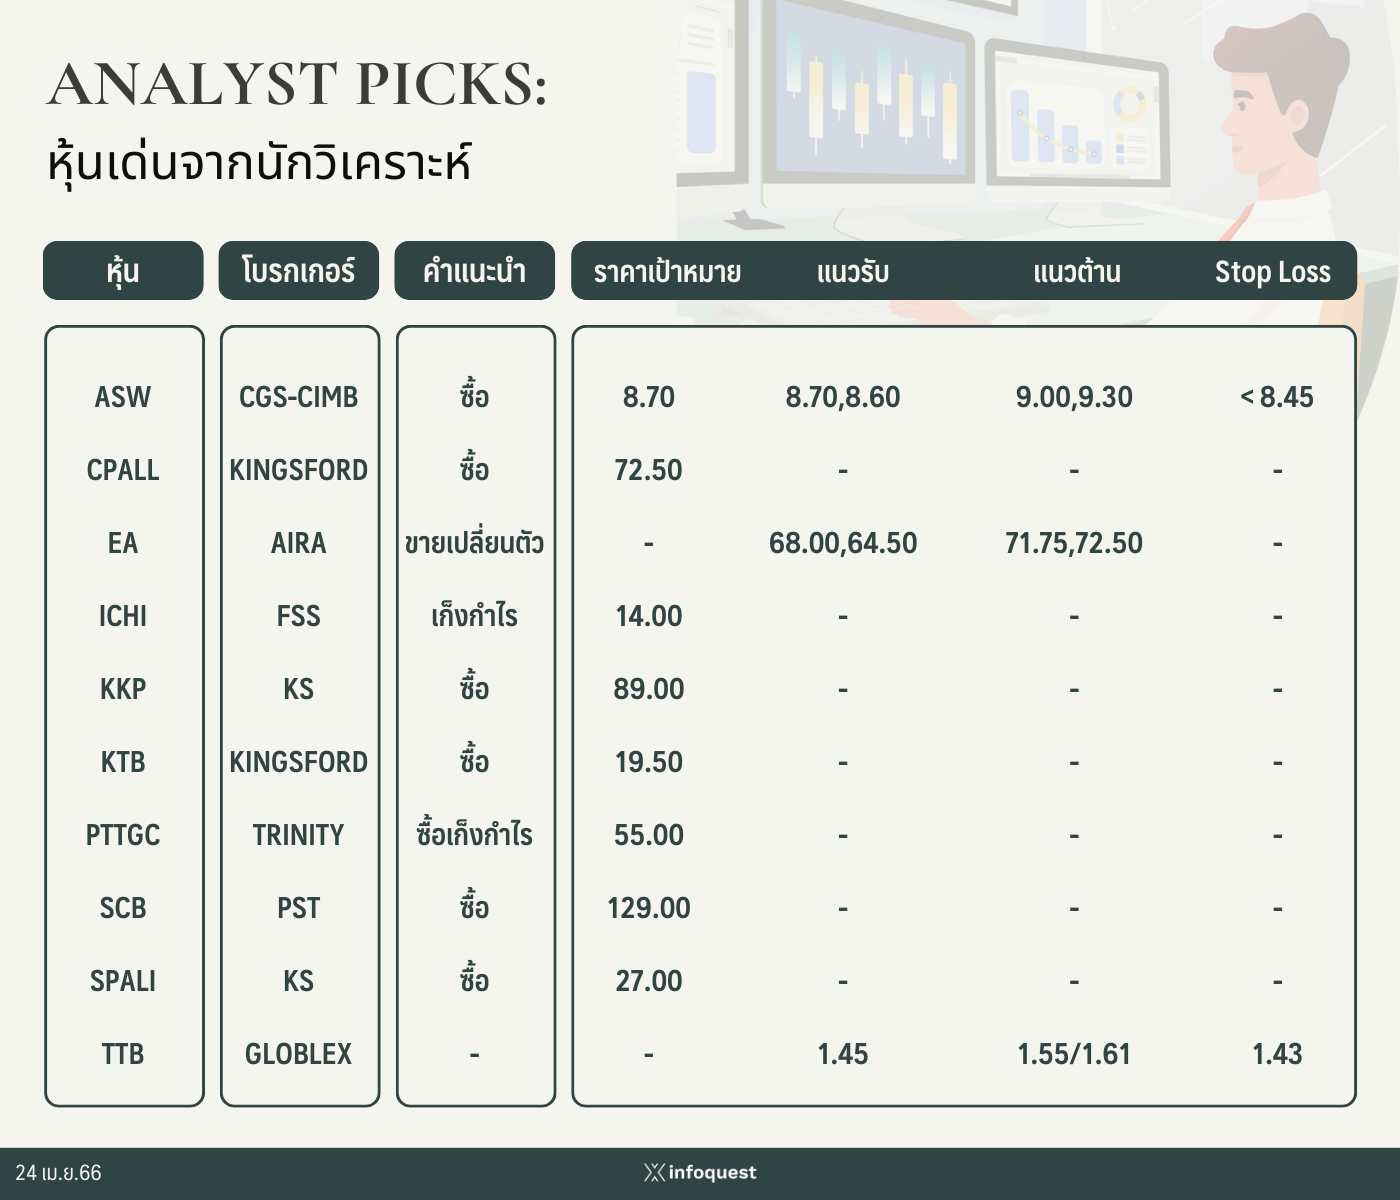Click ขายเปลี่ยนตัว recommendation for EA

[x=474, y=543]
